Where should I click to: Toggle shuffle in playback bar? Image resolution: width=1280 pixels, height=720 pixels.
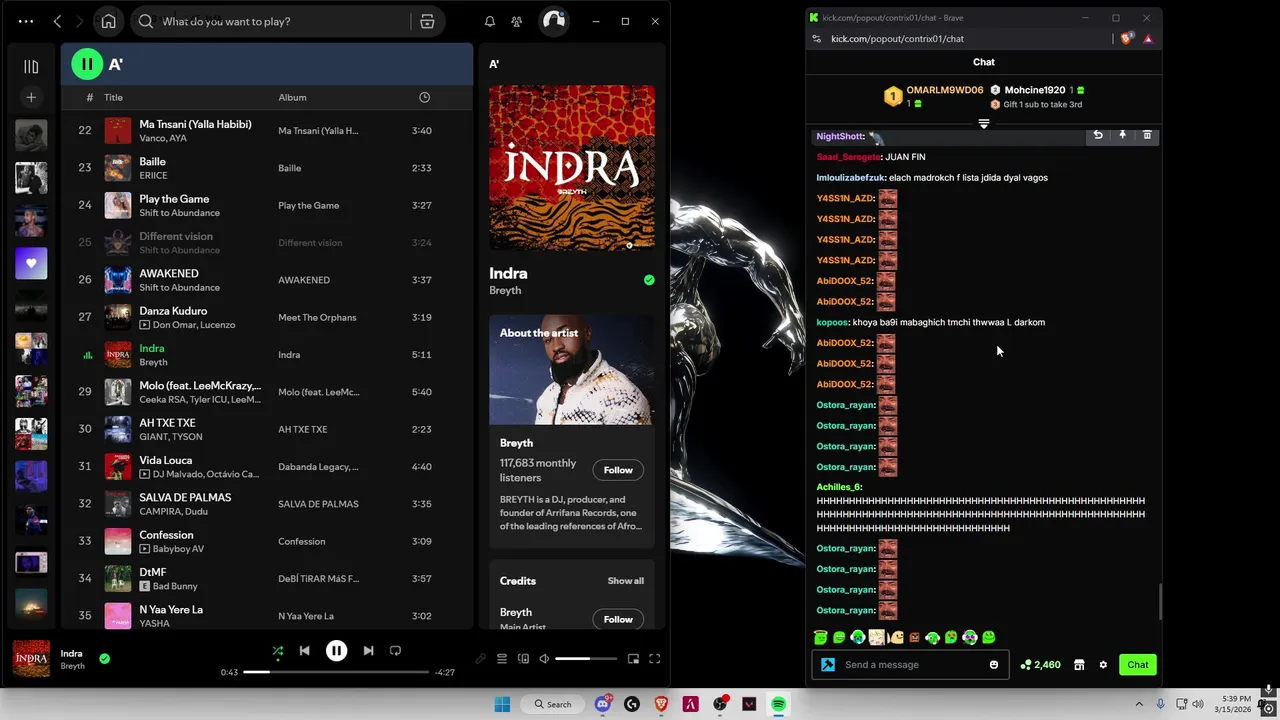click(277, 651)
